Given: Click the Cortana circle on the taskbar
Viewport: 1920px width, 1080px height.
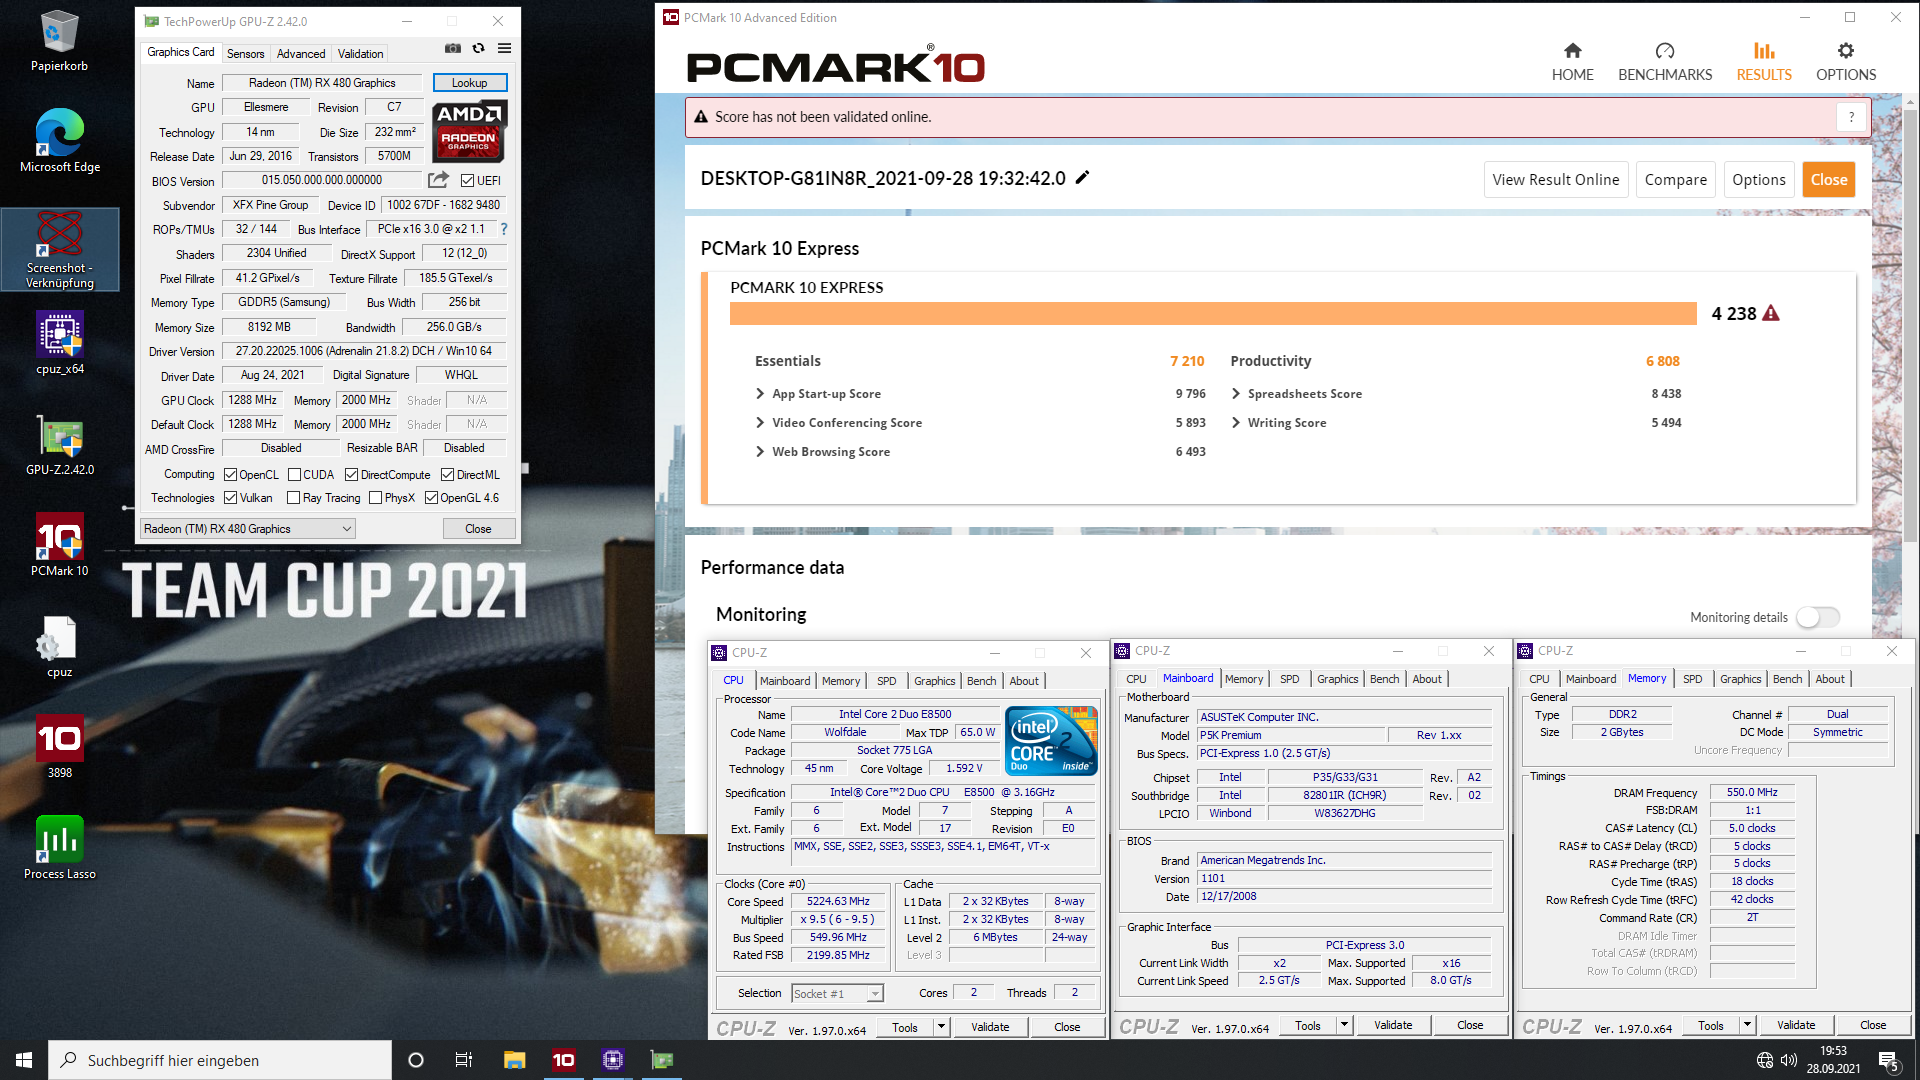Looking at the screenshot, I should (x=416, y=1060).
